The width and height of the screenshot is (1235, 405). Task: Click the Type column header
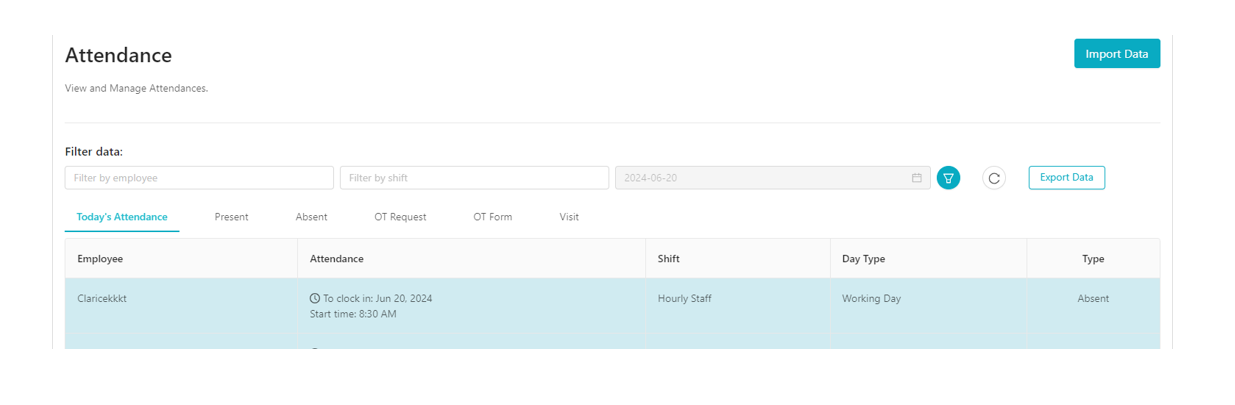click(x=1093, y=259)
